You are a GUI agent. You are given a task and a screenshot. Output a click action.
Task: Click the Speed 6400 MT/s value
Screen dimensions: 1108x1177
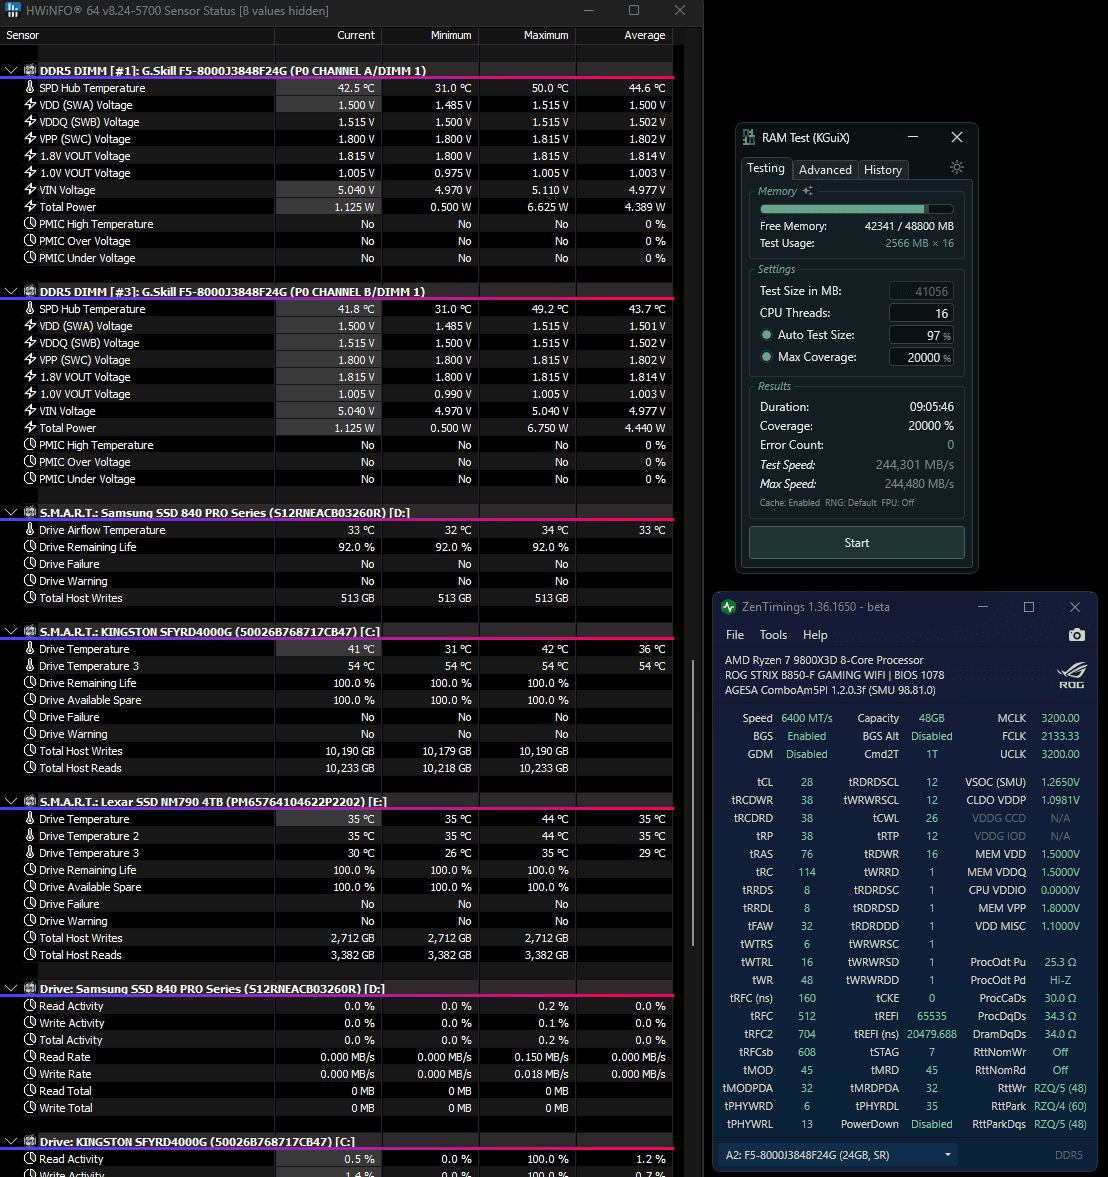tap(807, 718)
